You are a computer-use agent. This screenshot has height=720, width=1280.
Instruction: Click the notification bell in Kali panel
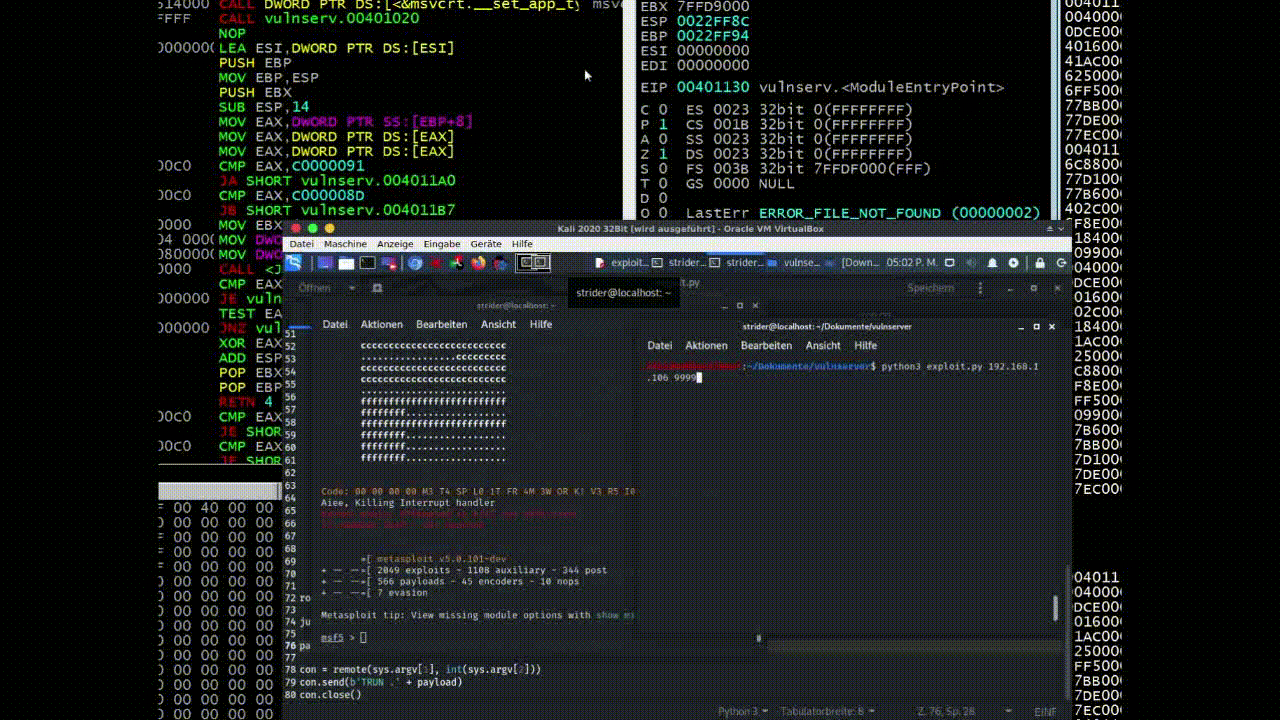tap(992, 263)
